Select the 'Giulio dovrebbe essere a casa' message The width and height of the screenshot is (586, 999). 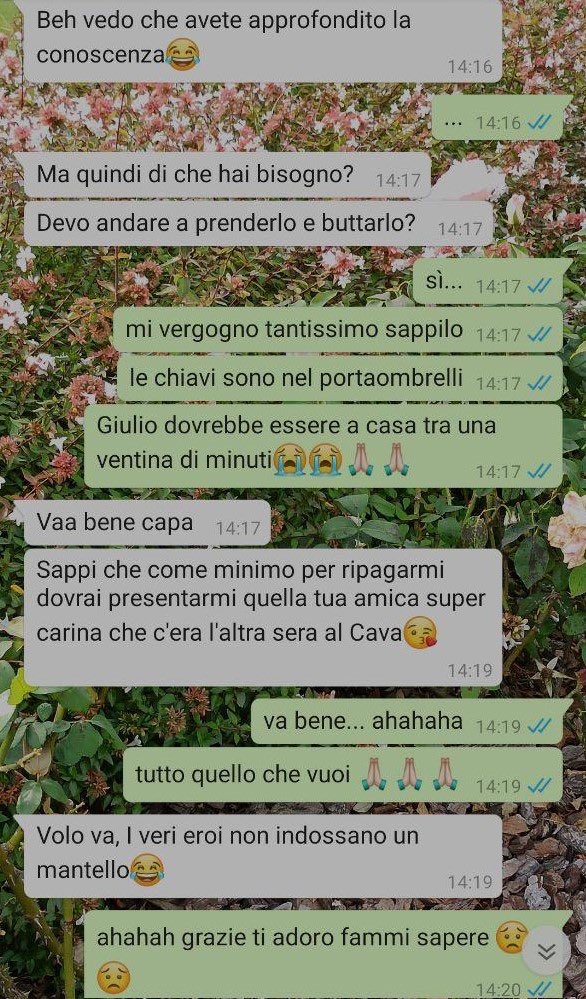[324, 446]
